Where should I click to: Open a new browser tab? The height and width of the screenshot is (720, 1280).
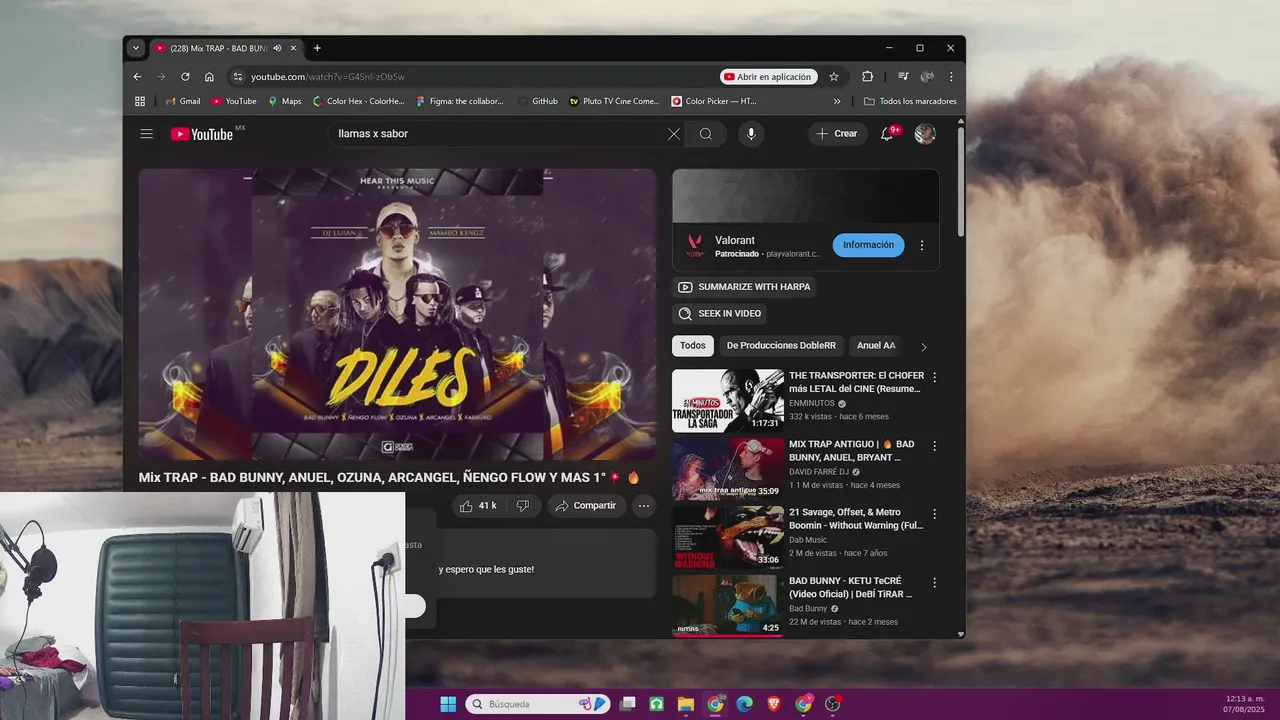coord(317,48)
